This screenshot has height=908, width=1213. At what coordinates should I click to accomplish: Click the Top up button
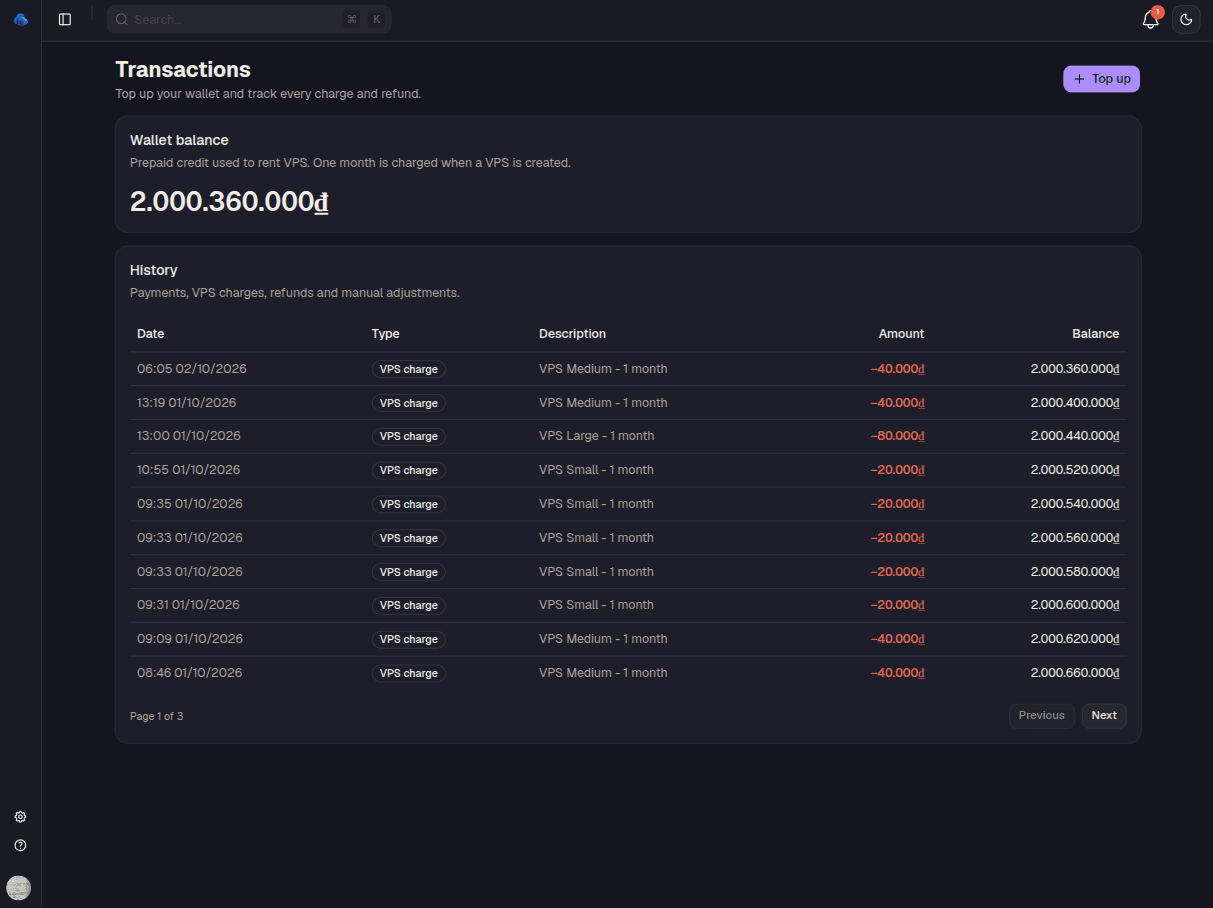pos(1101,79)
